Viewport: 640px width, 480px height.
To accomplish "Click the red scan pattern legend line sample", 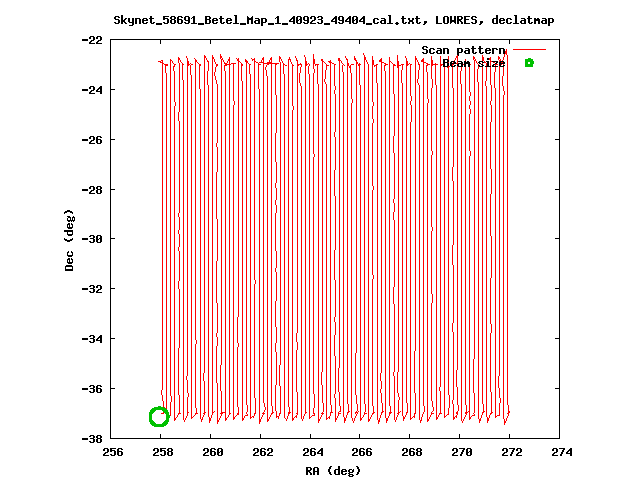I will (x=529, y=50).
